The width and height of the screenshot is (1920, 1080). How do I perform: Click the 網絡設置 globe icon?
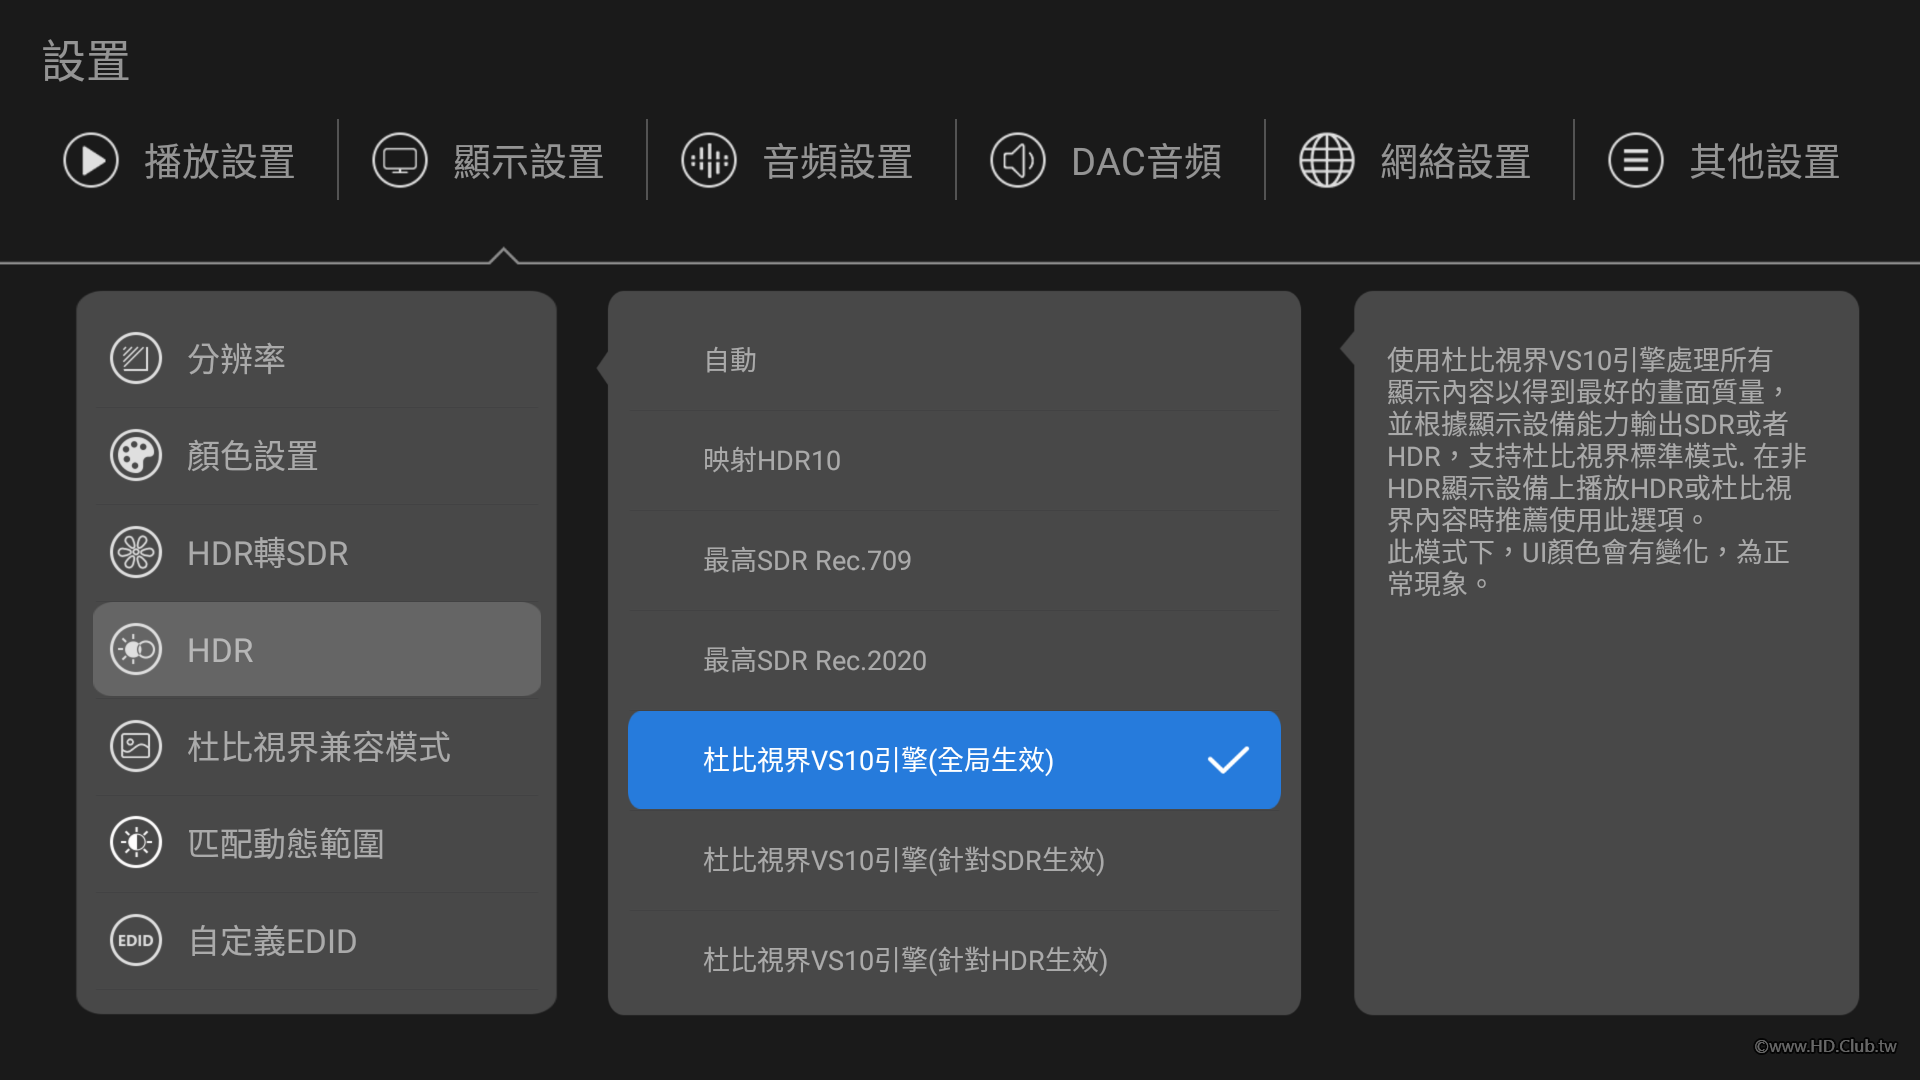click(x=1327, y=160)
